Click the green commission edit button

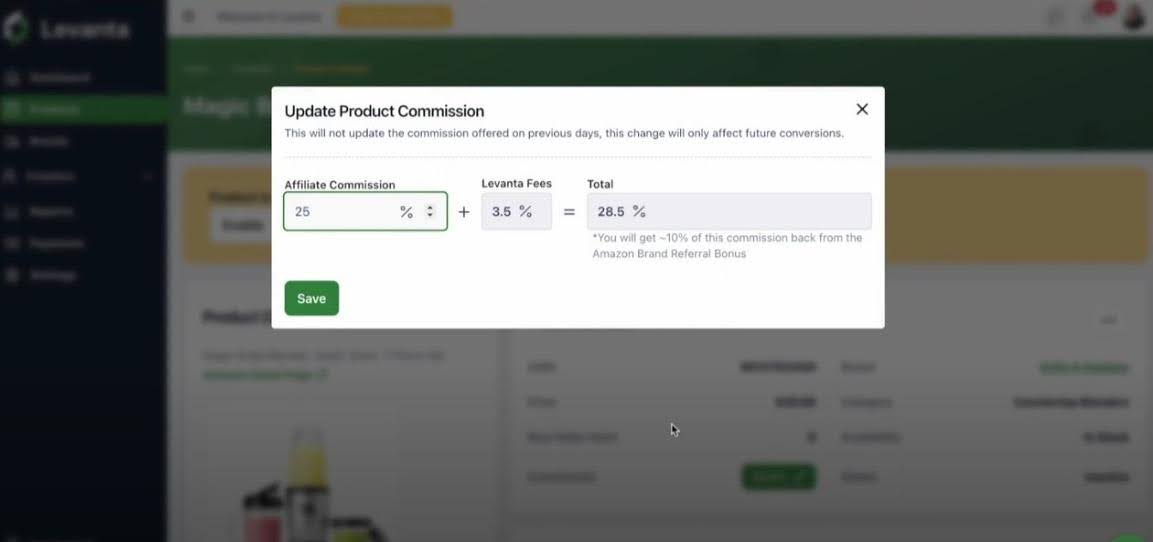point(778,477)
